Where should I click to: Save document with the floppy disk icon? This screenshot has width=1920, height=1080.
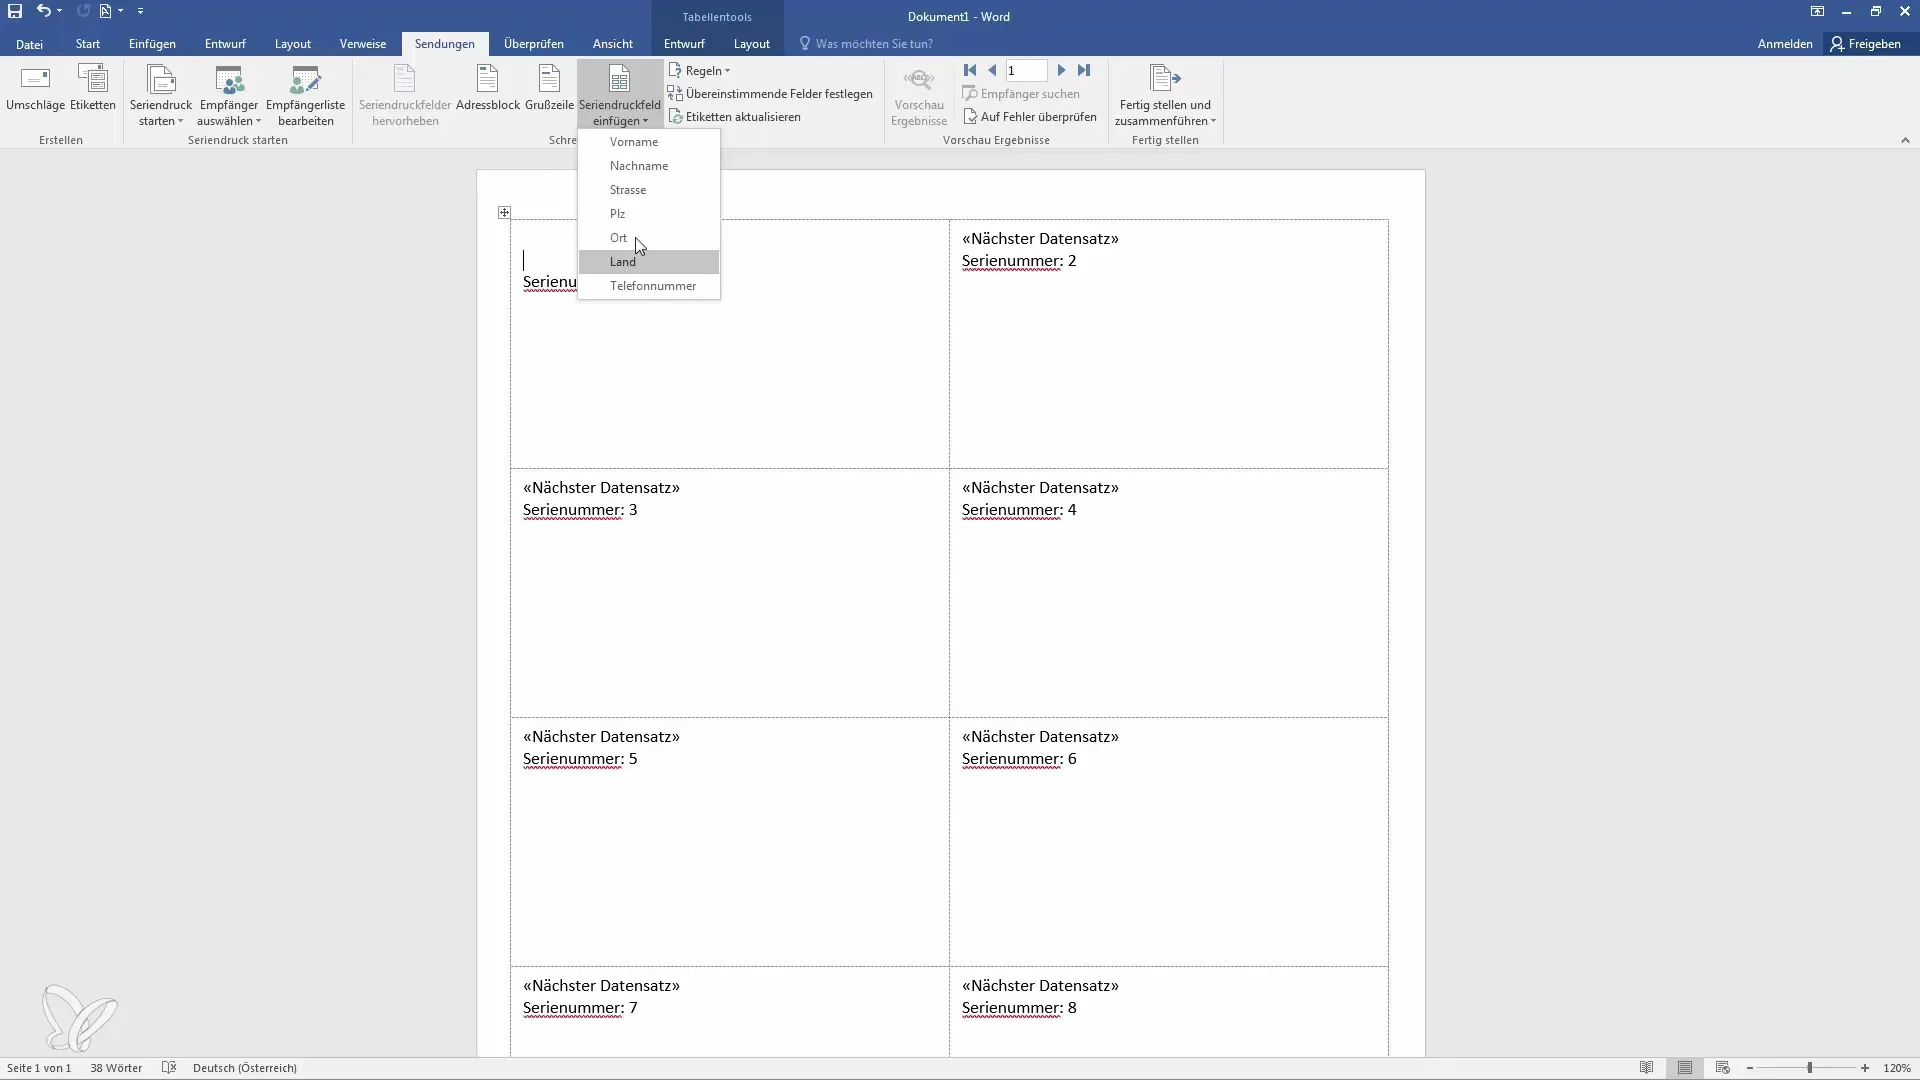click(15, 11)
